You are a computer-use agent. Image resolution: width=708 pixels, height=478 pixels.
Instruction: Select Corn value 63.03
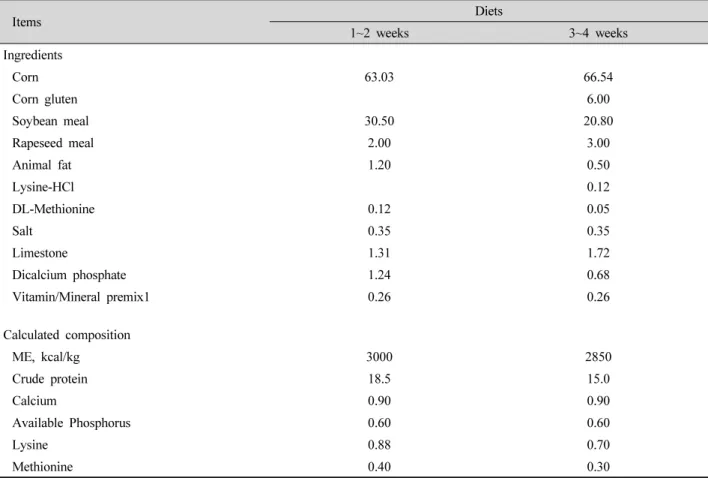pyautogui.click(x=379, y=77)
